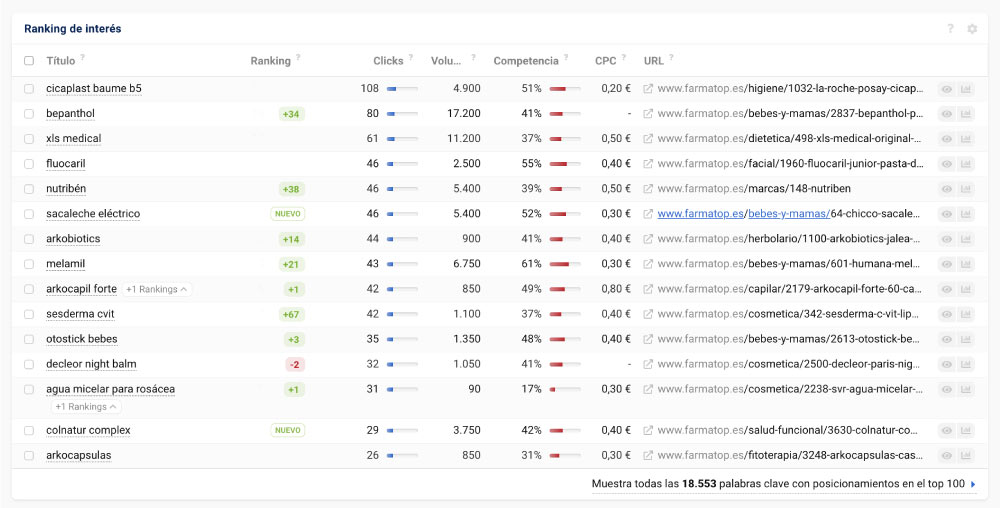Sort by the Título column
The width and height of the screenshot is (1000, 508).
coord(61,61)
